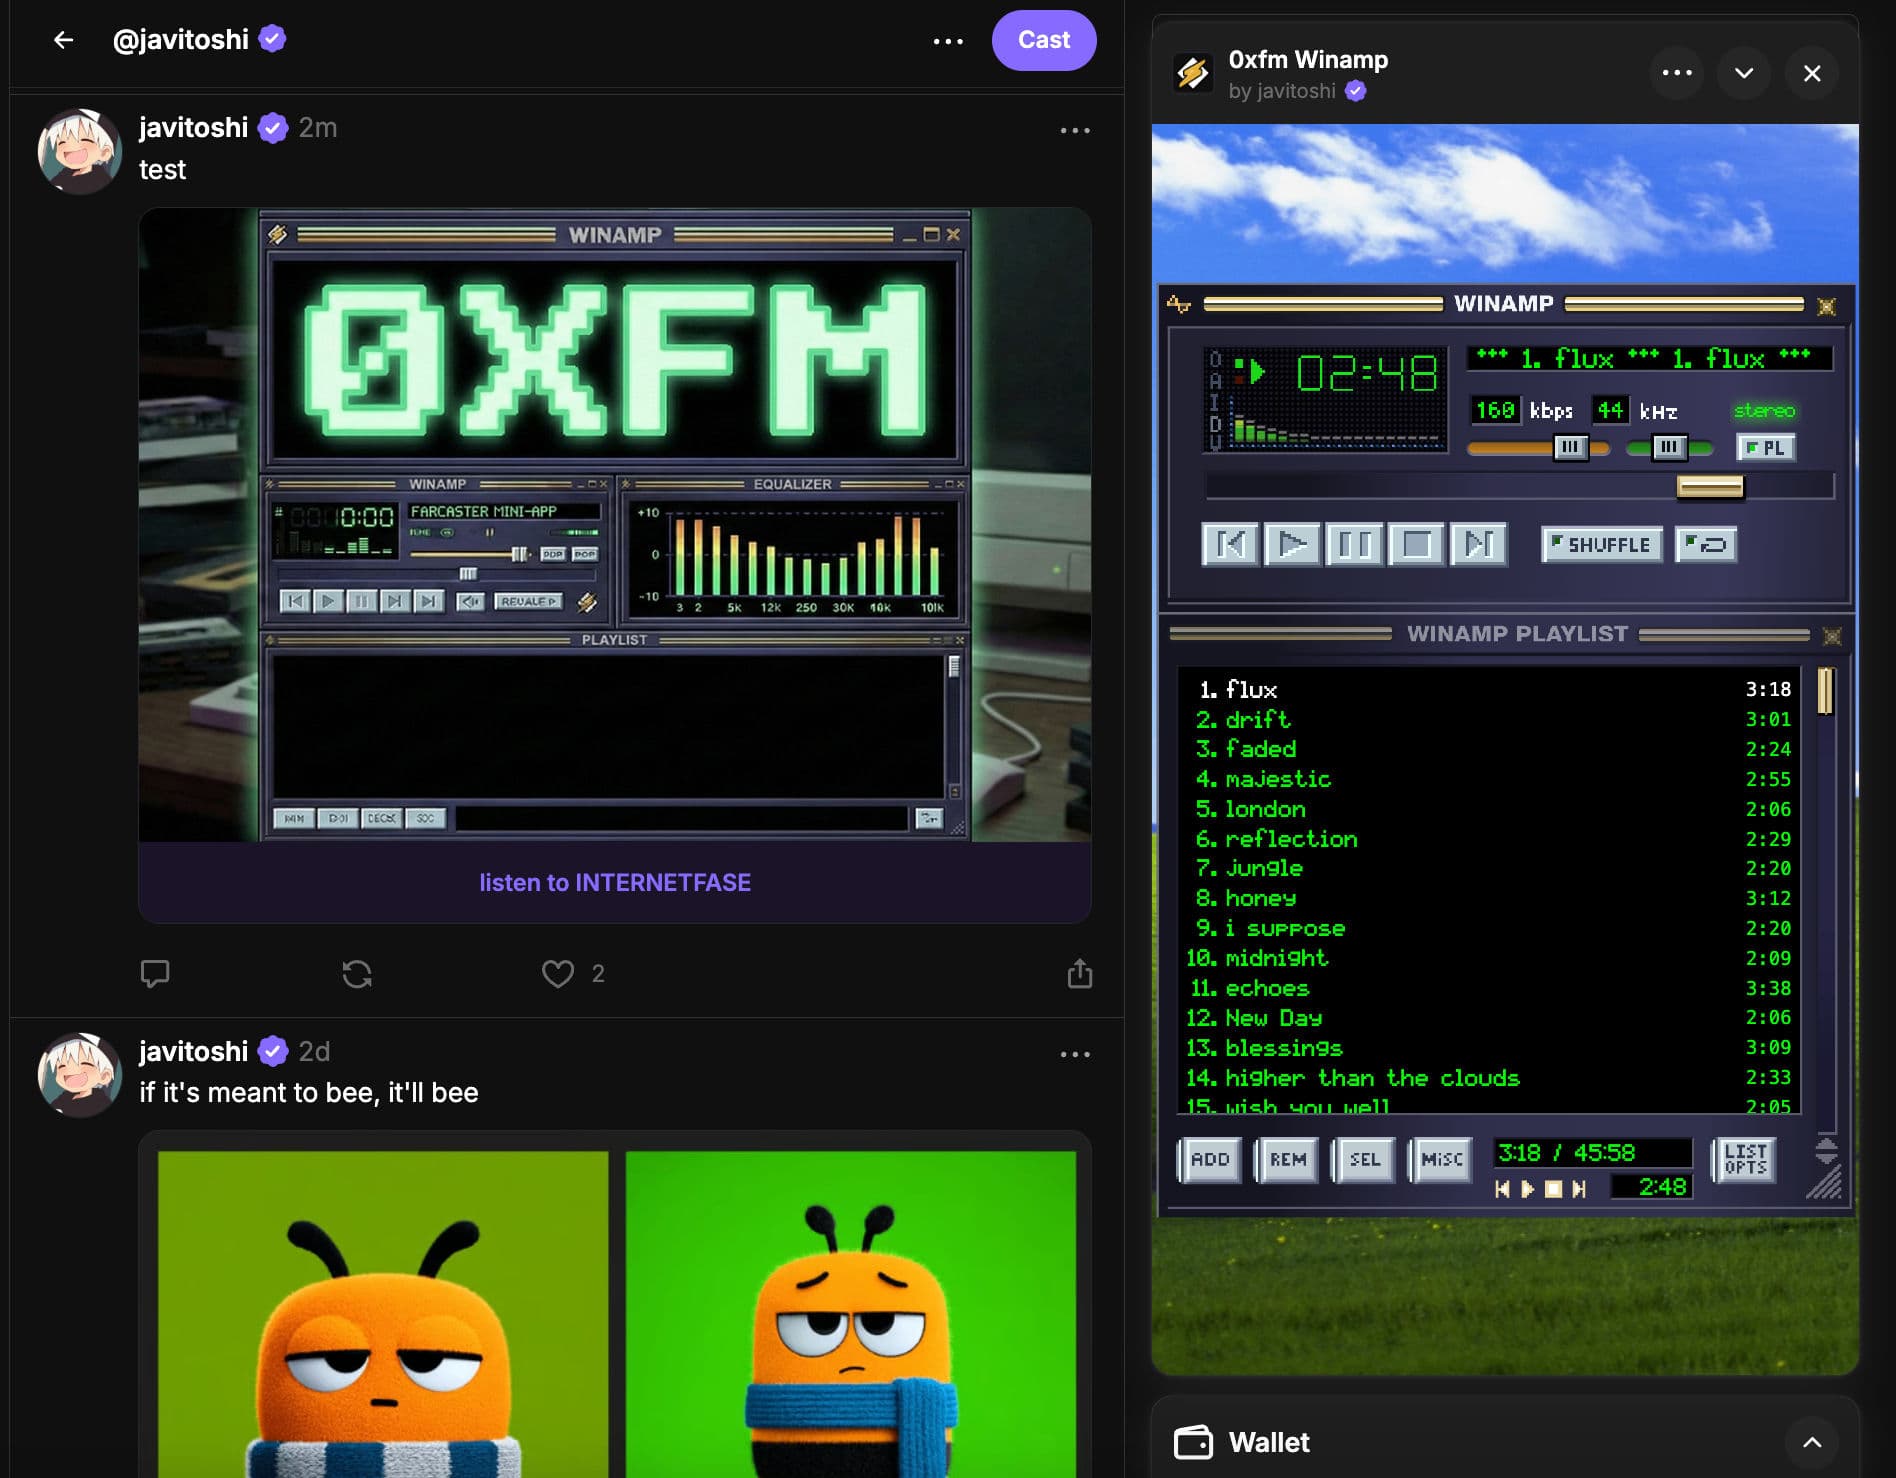This screenshot has width=1896, height=1478.
Task: Like the 'test' cast with heart icon
Action: (557, 973)
